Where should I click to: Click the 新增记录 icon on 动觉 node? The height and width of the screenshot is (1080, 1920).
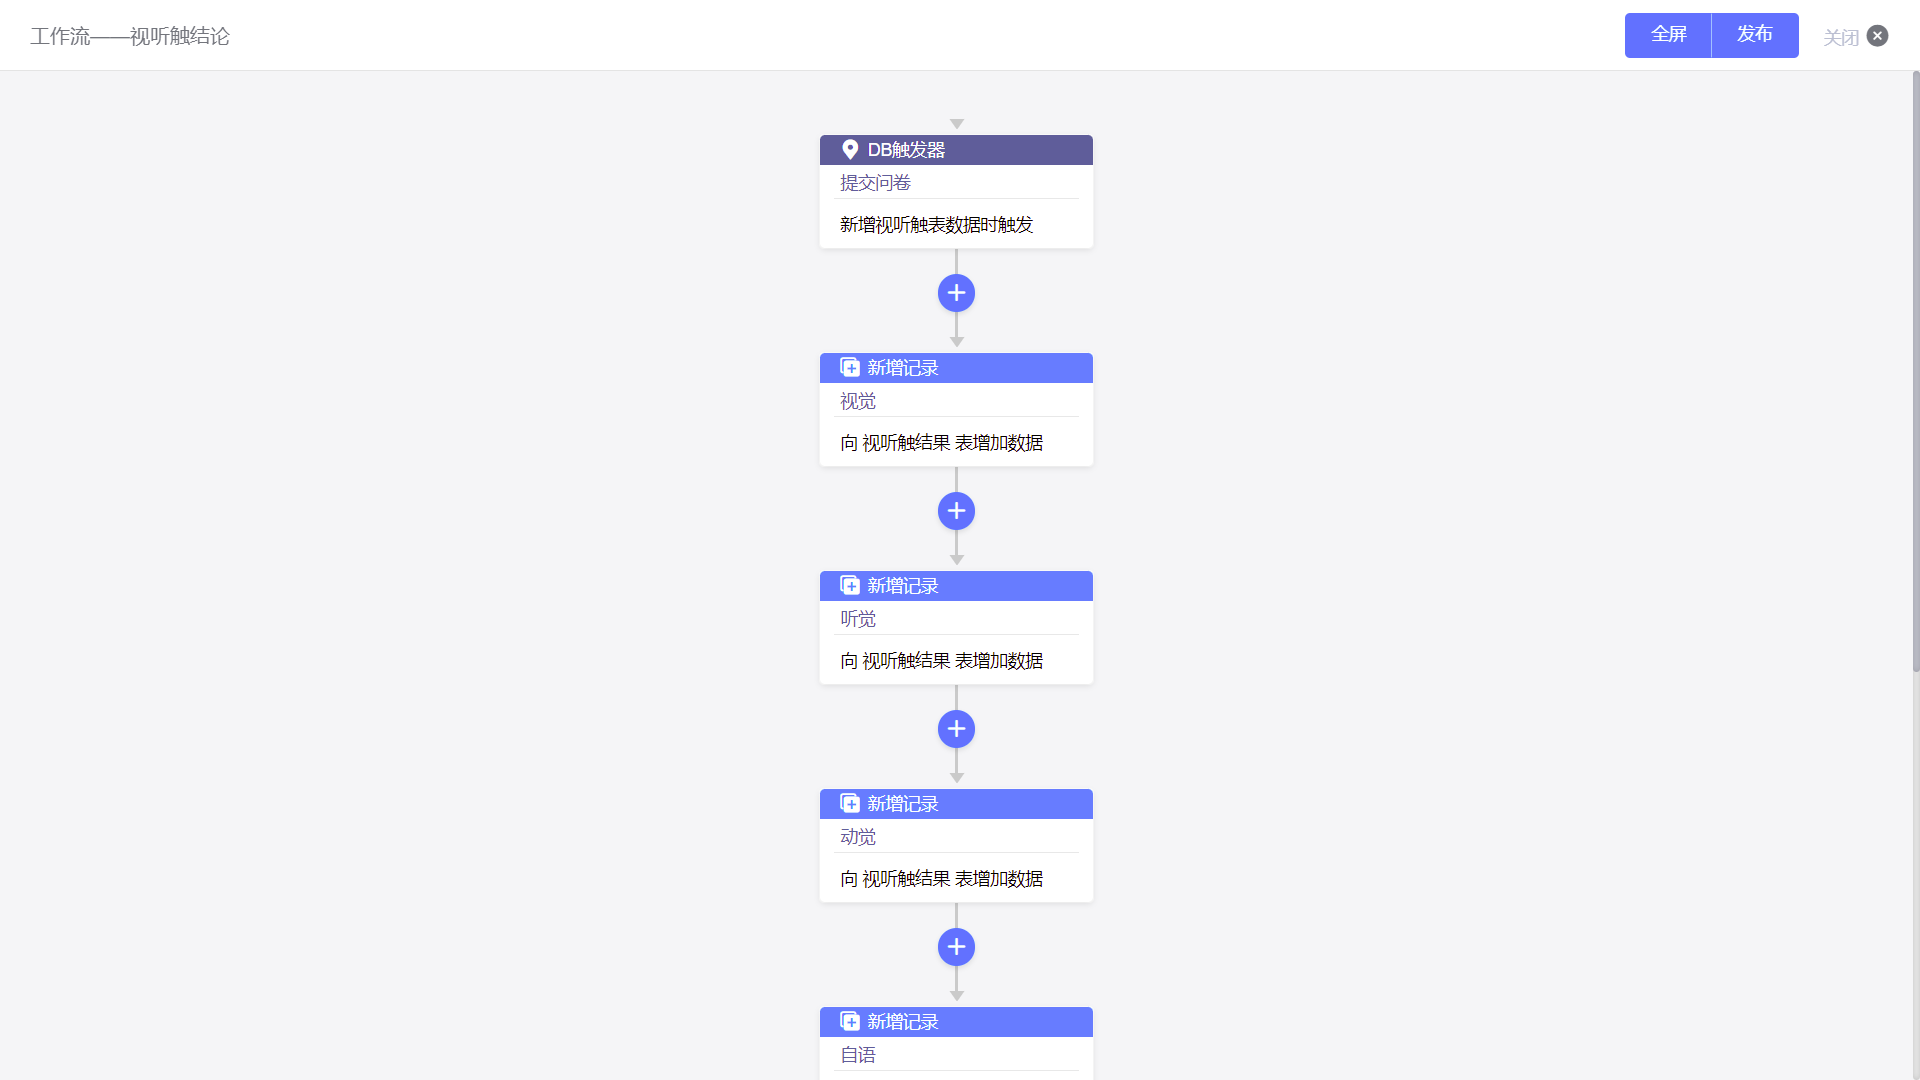coord(850,804)
